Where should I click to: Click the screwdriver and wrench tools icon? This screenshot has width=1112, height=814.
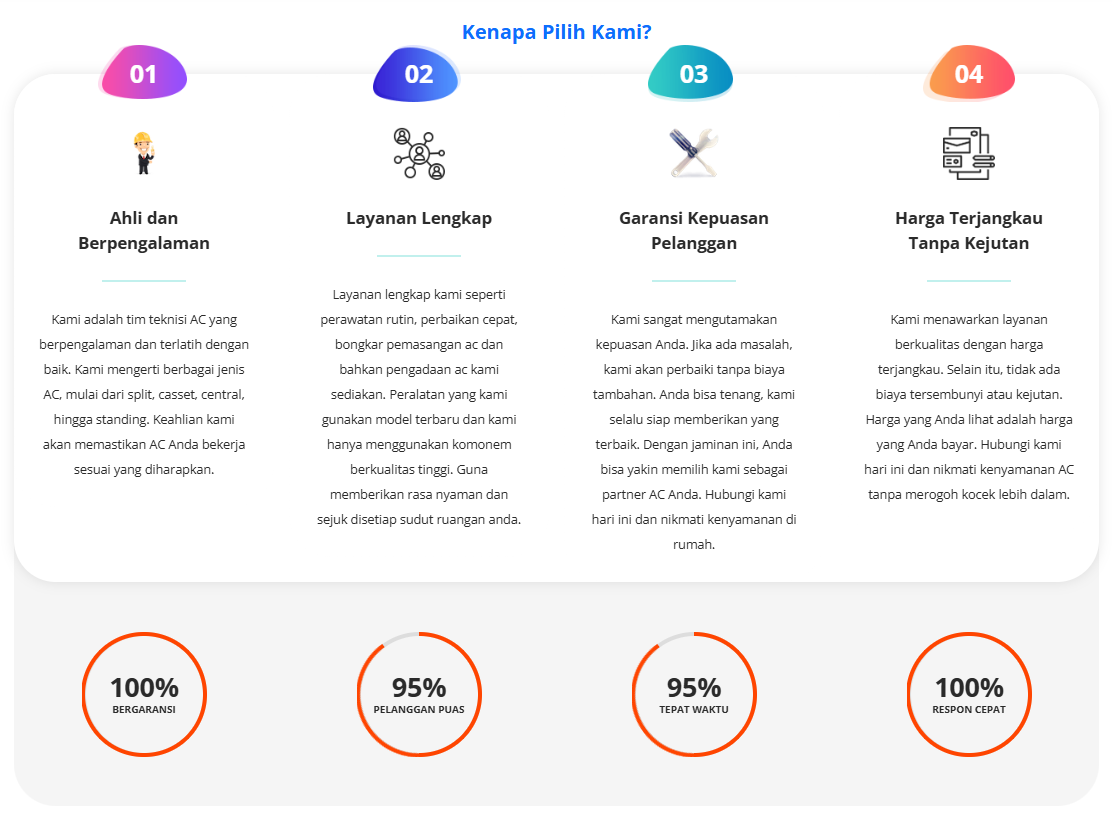click(694, 152)
